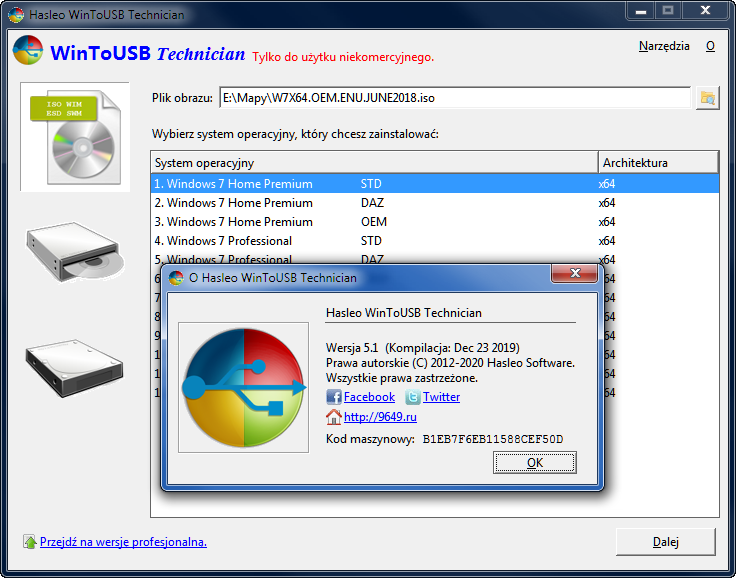Select the ISO/WIM image file source icon

(x=75, y=137)
